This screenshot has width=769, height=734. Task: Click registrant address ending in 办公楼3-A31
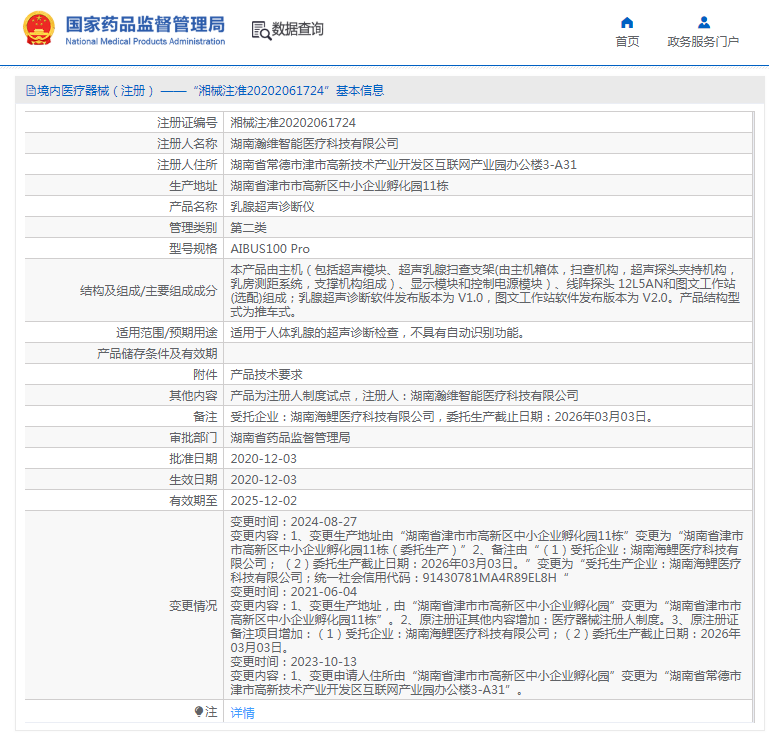(x=403, y=165)
